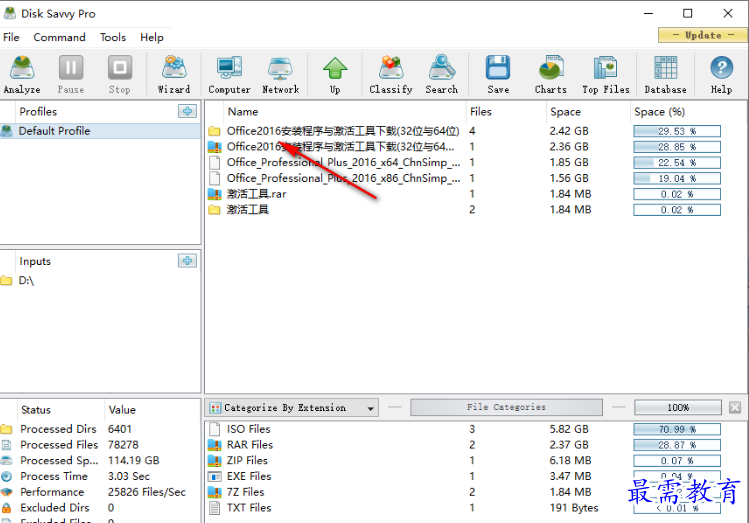The image size is (749, 523).
Task: Click the Performance status row
Action: click(100, 492)
